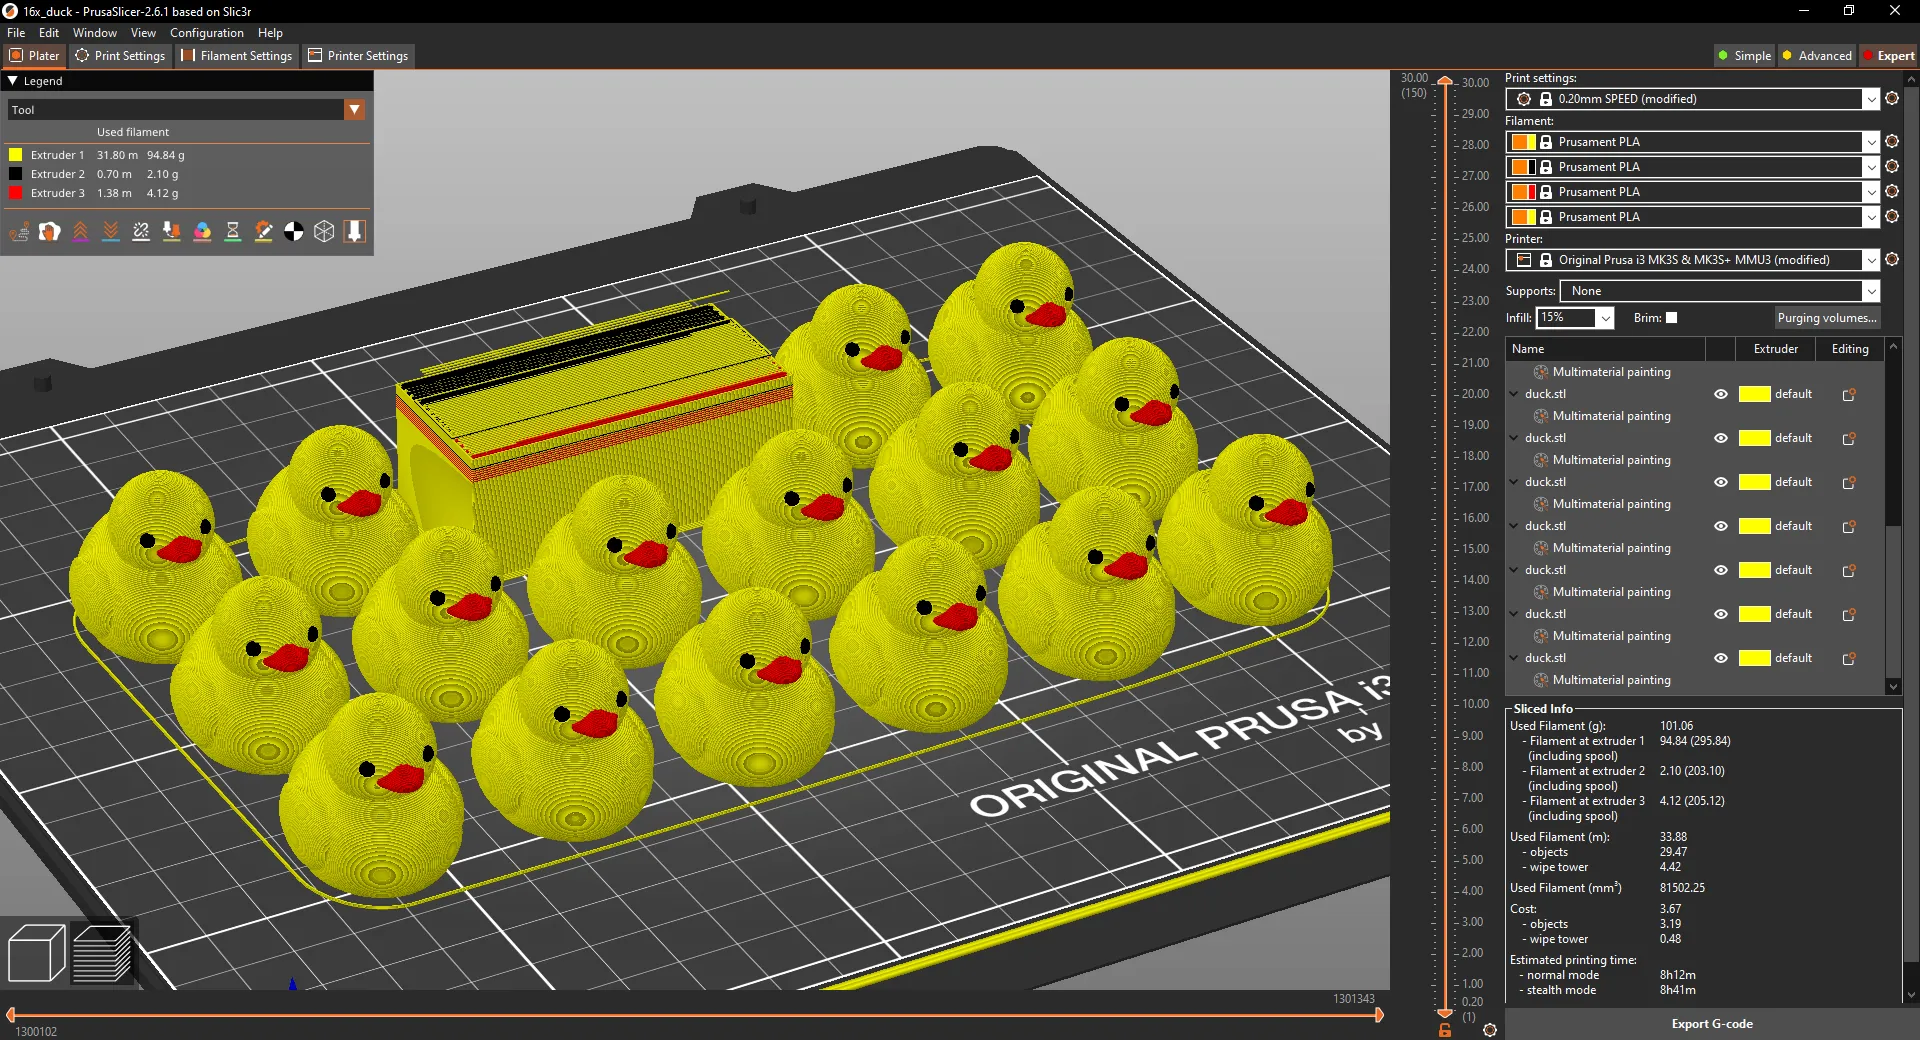Screen dimensions: 1920x1040
Task: Toggle Seams visibility icon in legend
Action: (141, 232)
